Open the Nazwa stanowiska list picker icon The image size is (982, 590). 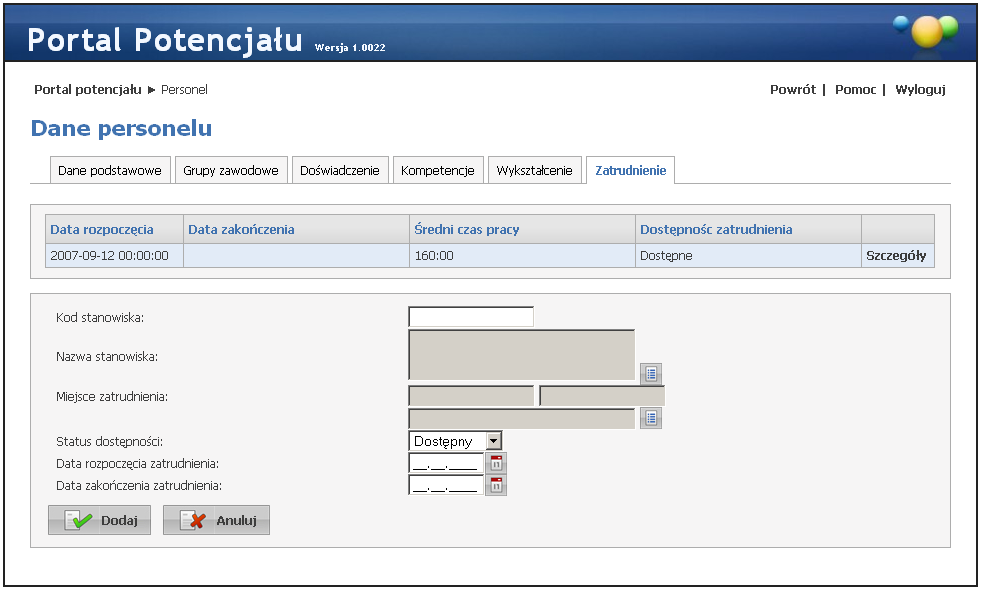[x=651, y=374]
